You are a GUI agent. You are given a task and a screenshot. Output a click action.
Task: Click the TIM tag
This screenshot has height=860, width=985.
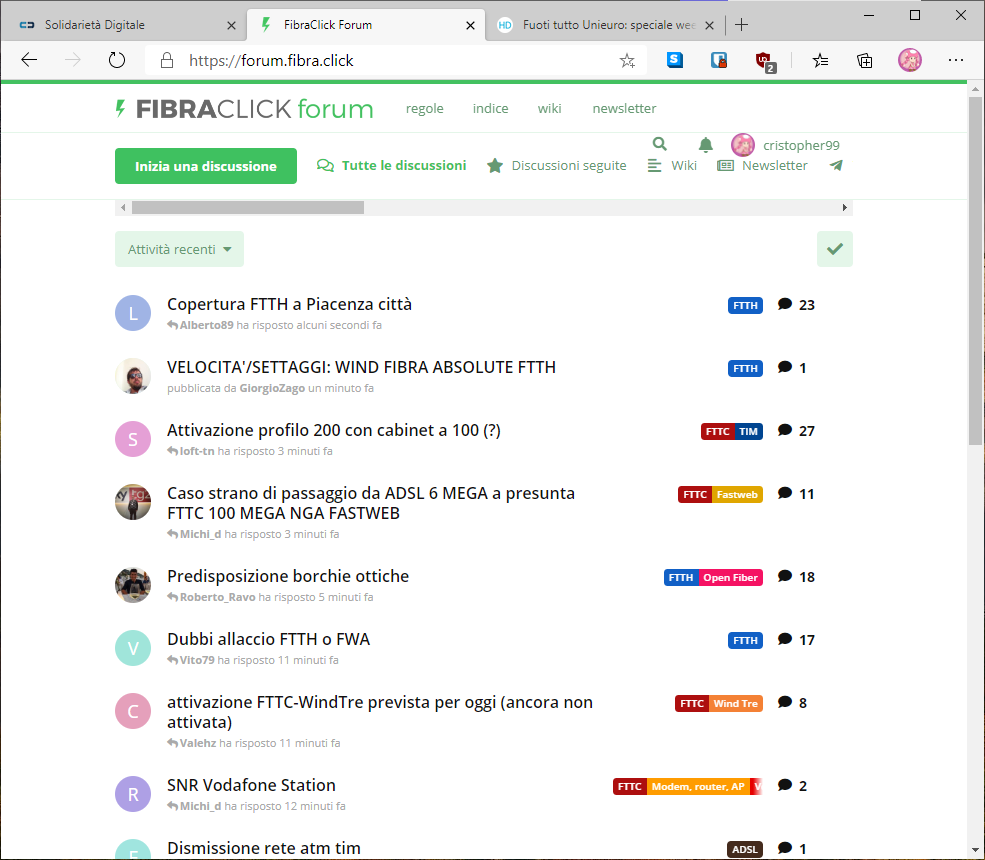click(748, 432)
